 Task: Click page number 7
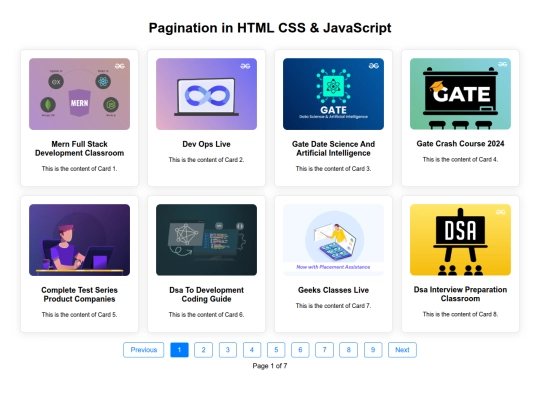coord(324,350)
